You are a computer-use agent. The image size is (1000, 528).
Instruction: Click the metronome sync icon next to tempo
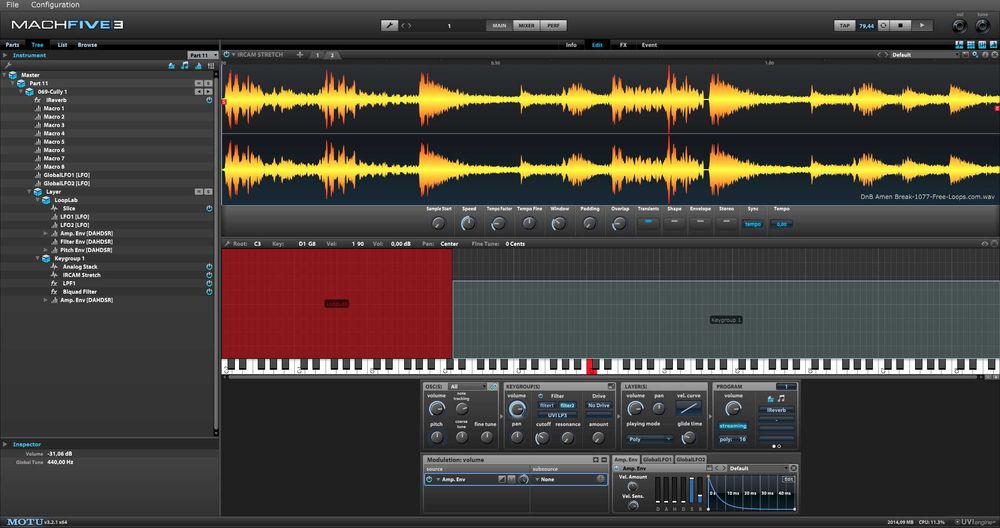[x=883, y=26]
